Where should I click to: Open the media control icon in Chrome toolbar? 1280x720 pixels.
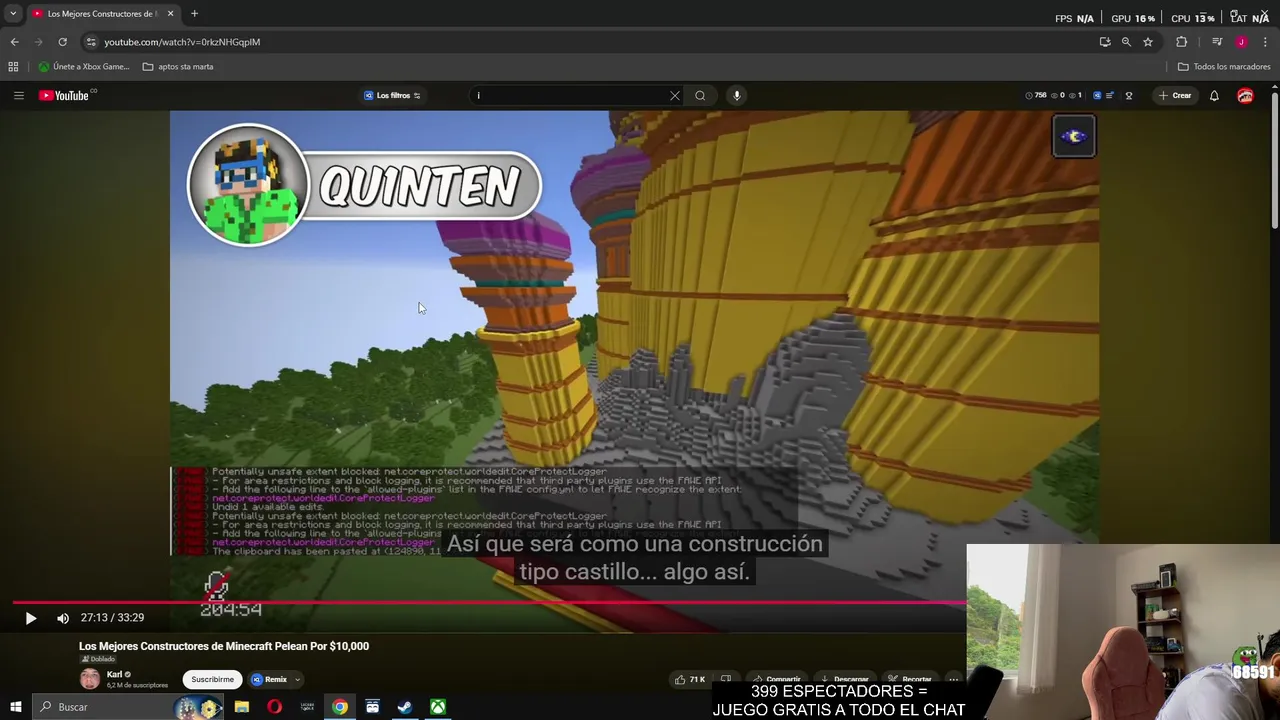coord(1217,42)
